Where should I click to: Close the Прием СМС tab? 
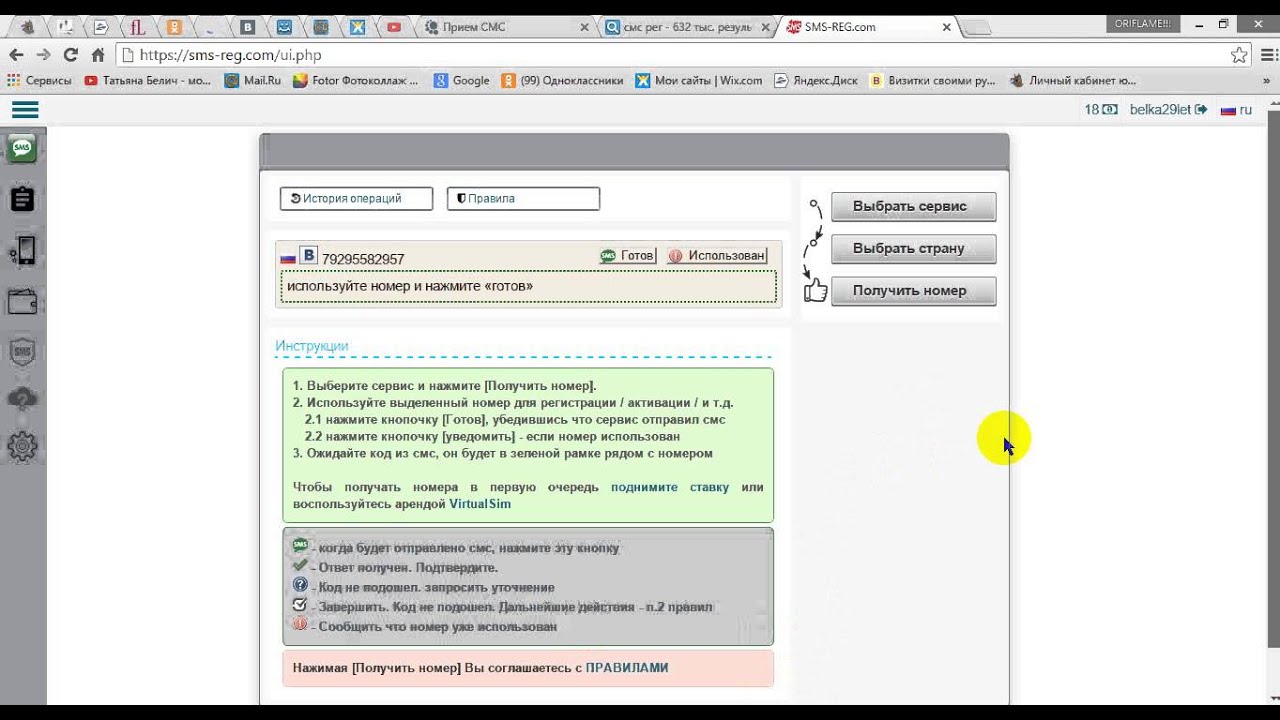coord(585,27)
